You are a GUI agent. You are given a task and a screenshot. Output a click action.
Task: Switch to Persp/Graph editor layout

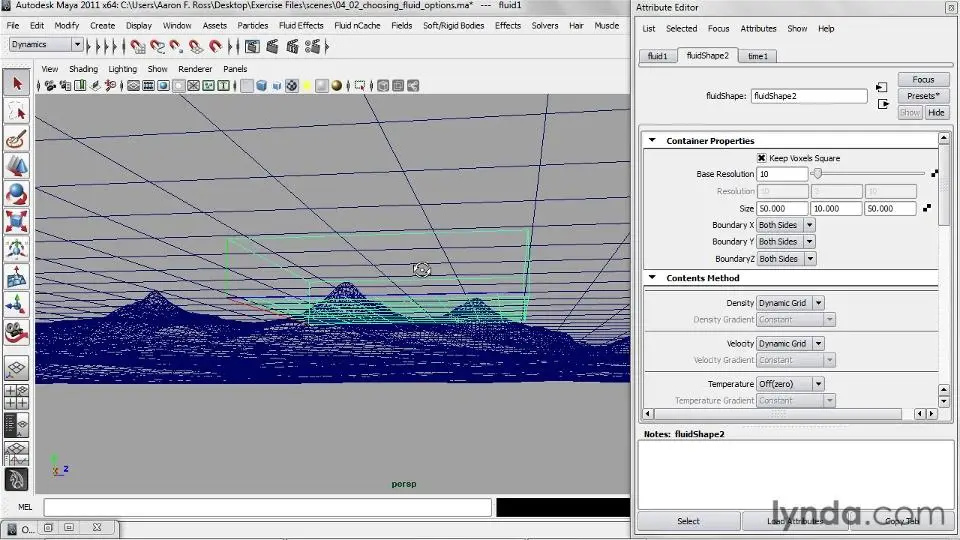point(17,452)
